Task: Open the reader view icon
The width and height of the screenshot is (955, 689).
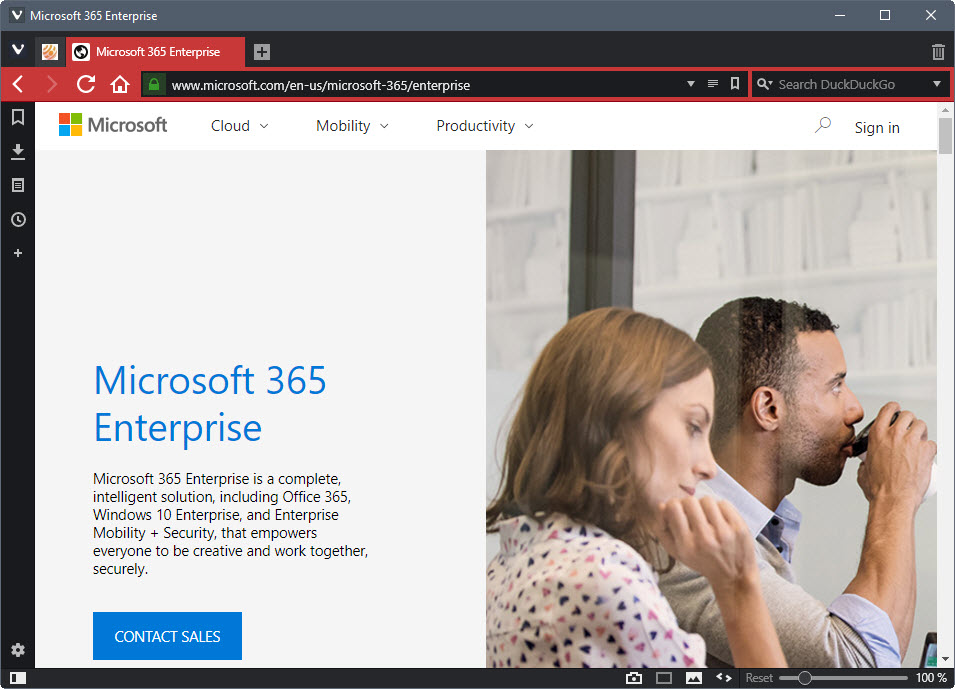Action: point(713,83)
